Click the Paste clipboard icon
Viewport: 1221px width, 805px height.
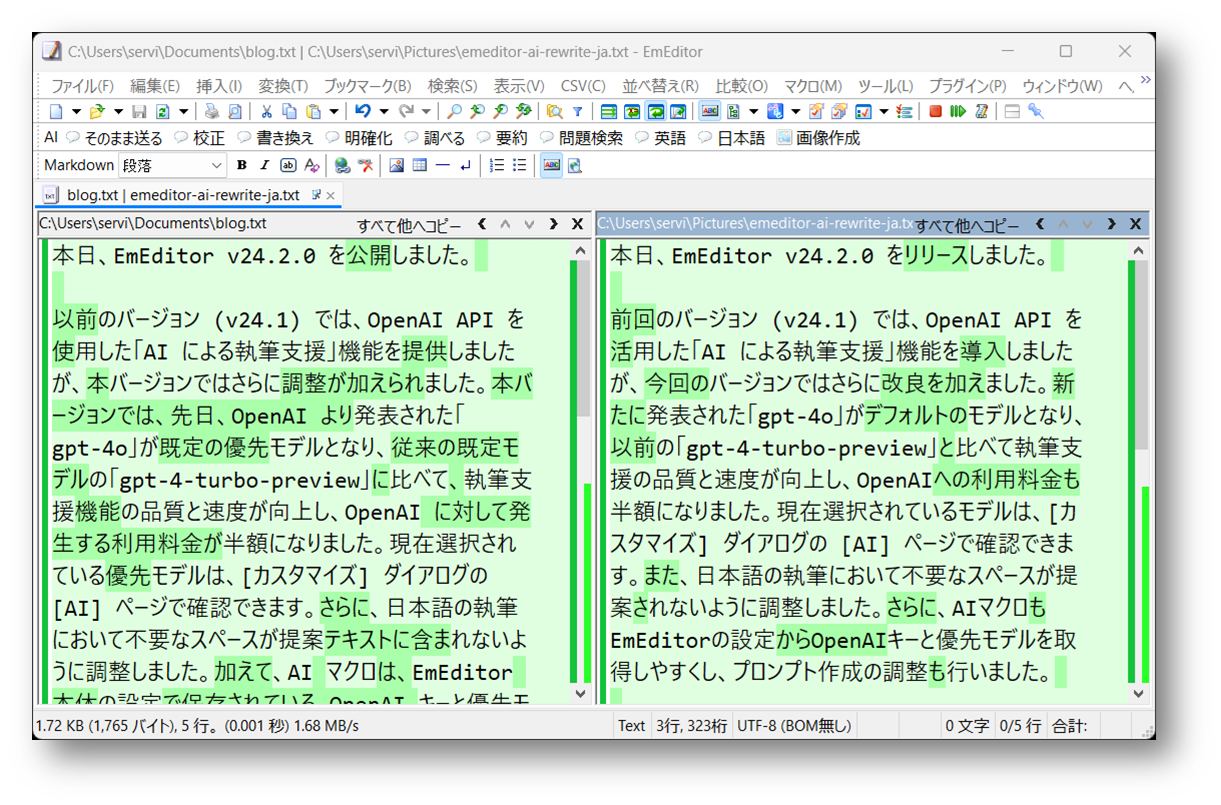[314, 112]
